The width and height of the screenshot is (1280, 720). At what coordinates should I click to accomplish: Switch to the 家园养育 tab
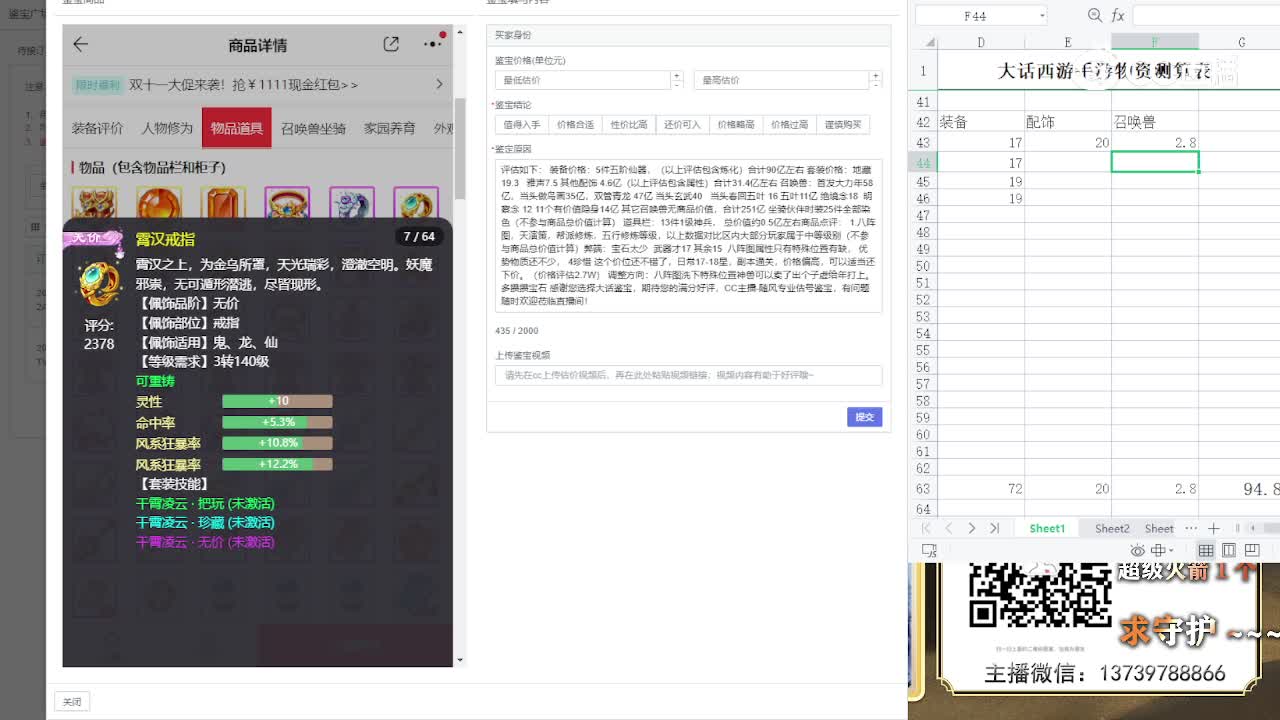(x=389, y=128)
